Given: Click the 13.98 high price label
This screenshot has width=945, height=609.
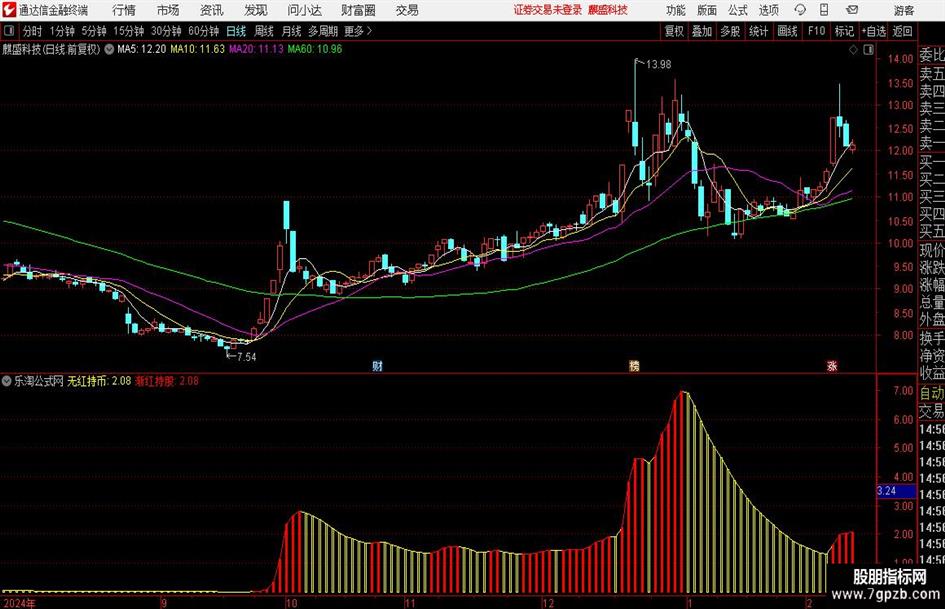Looking at the screenshot, I should tap(658, 65).
